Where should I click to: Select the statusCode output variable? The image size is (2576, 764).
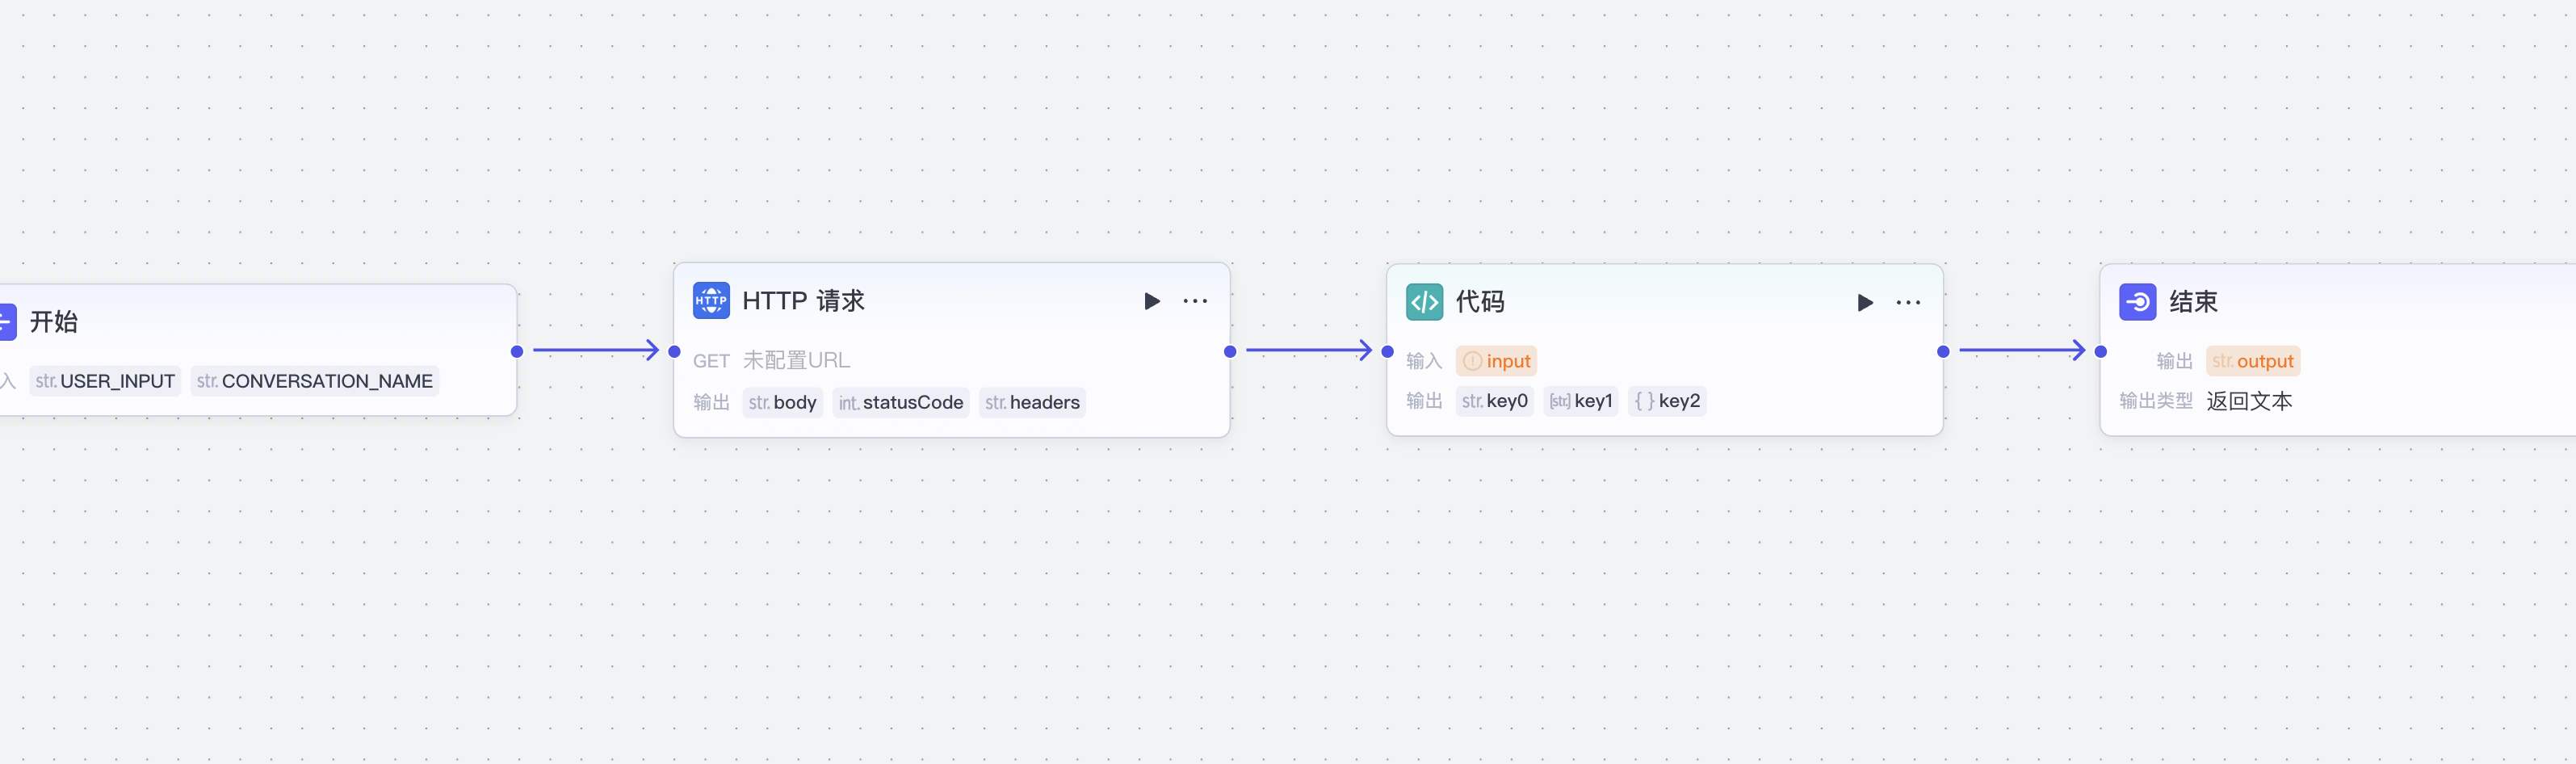coord(900,402)
